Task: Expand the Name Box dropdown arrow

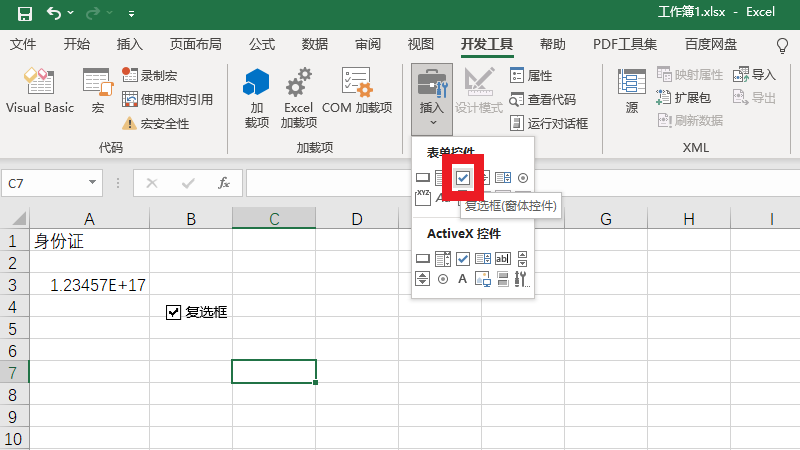Action: pos(93,183)
